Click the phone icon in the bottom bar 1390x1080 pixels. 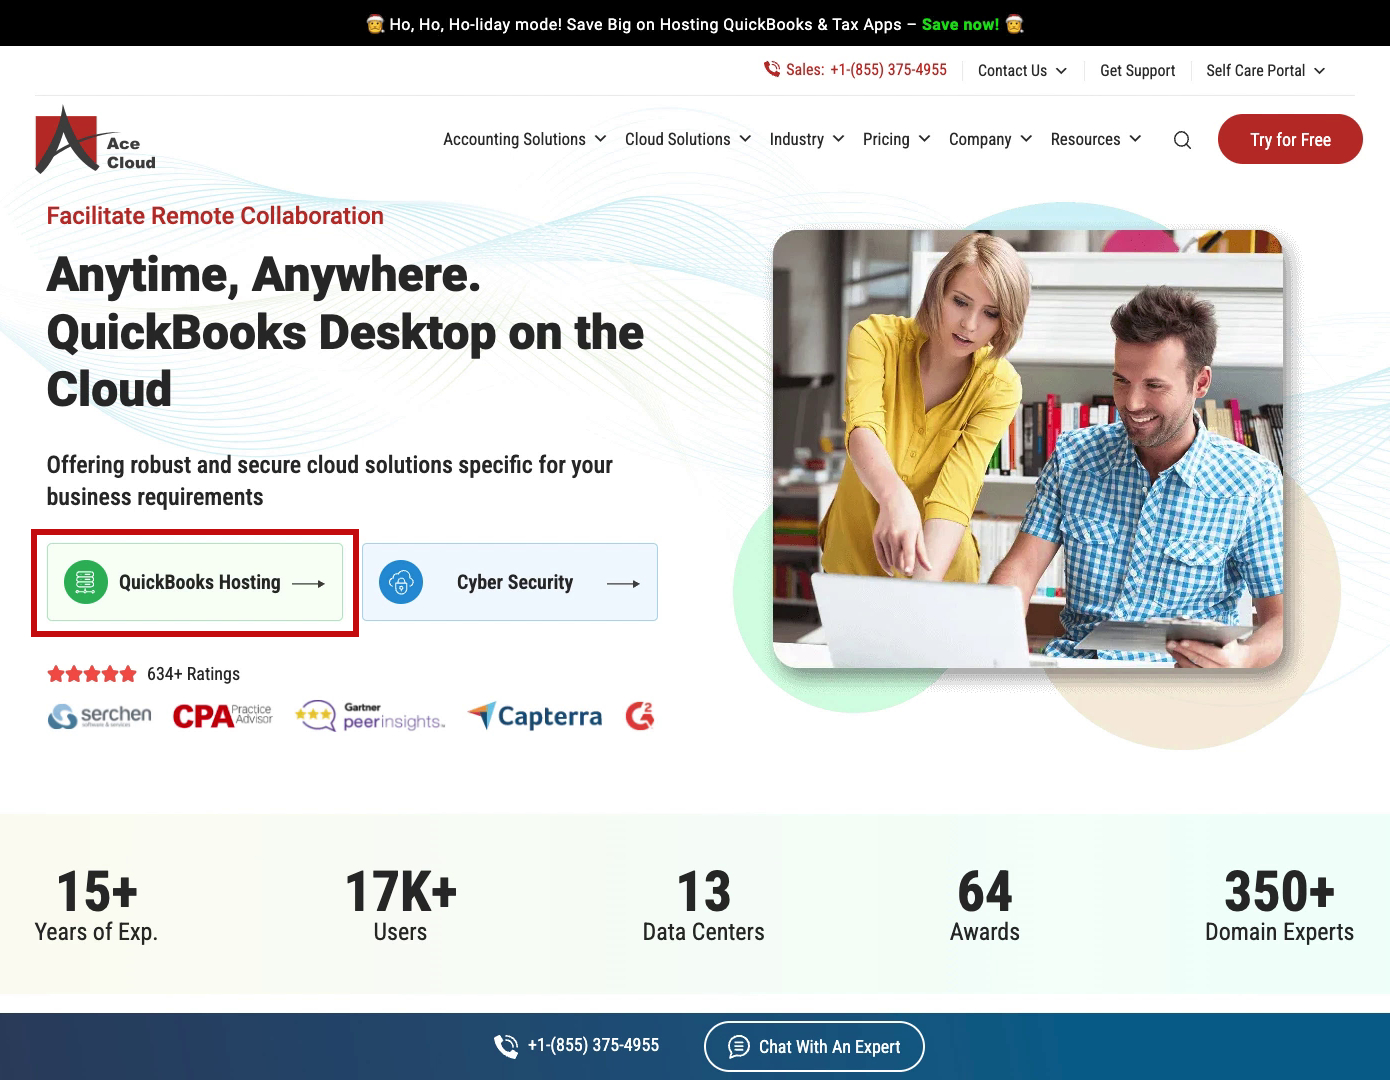506,1046
